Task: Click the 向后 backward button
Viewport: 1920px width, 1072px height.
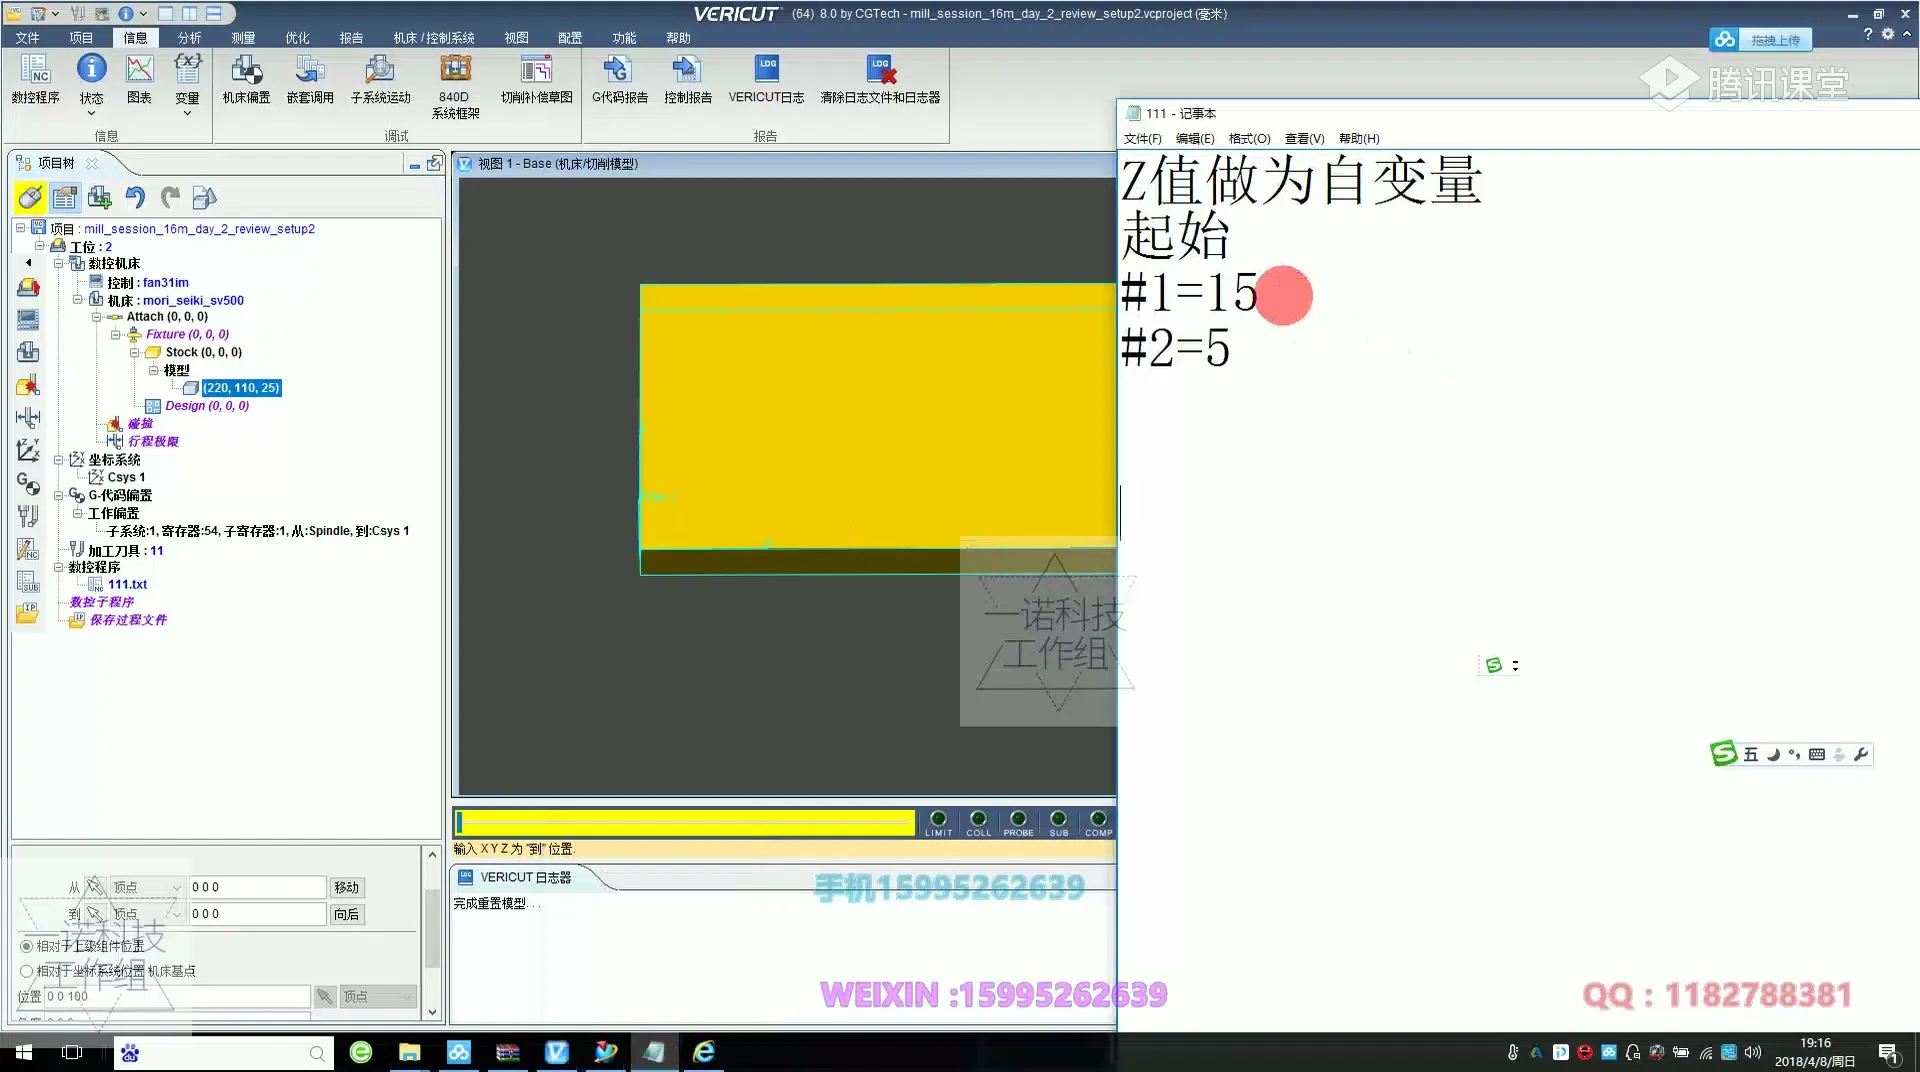Action: point(347,913)
